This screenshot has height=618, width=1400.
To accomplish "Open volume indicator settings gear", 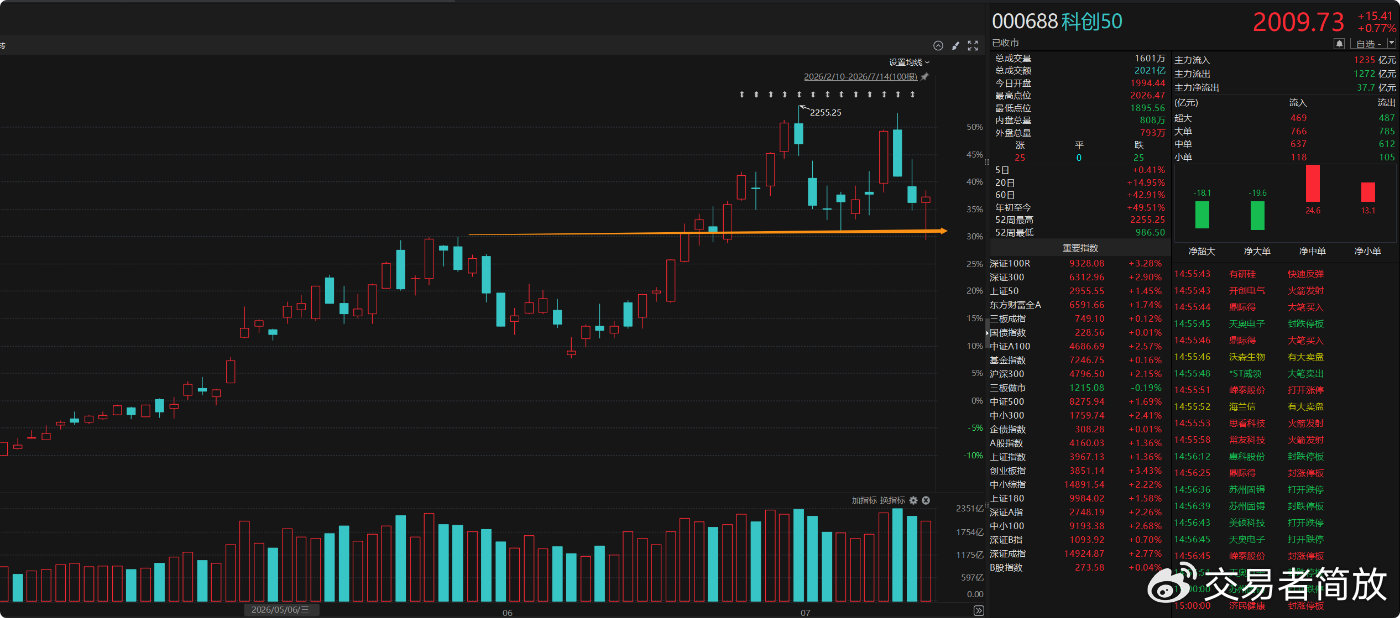I will click(913, 500).
